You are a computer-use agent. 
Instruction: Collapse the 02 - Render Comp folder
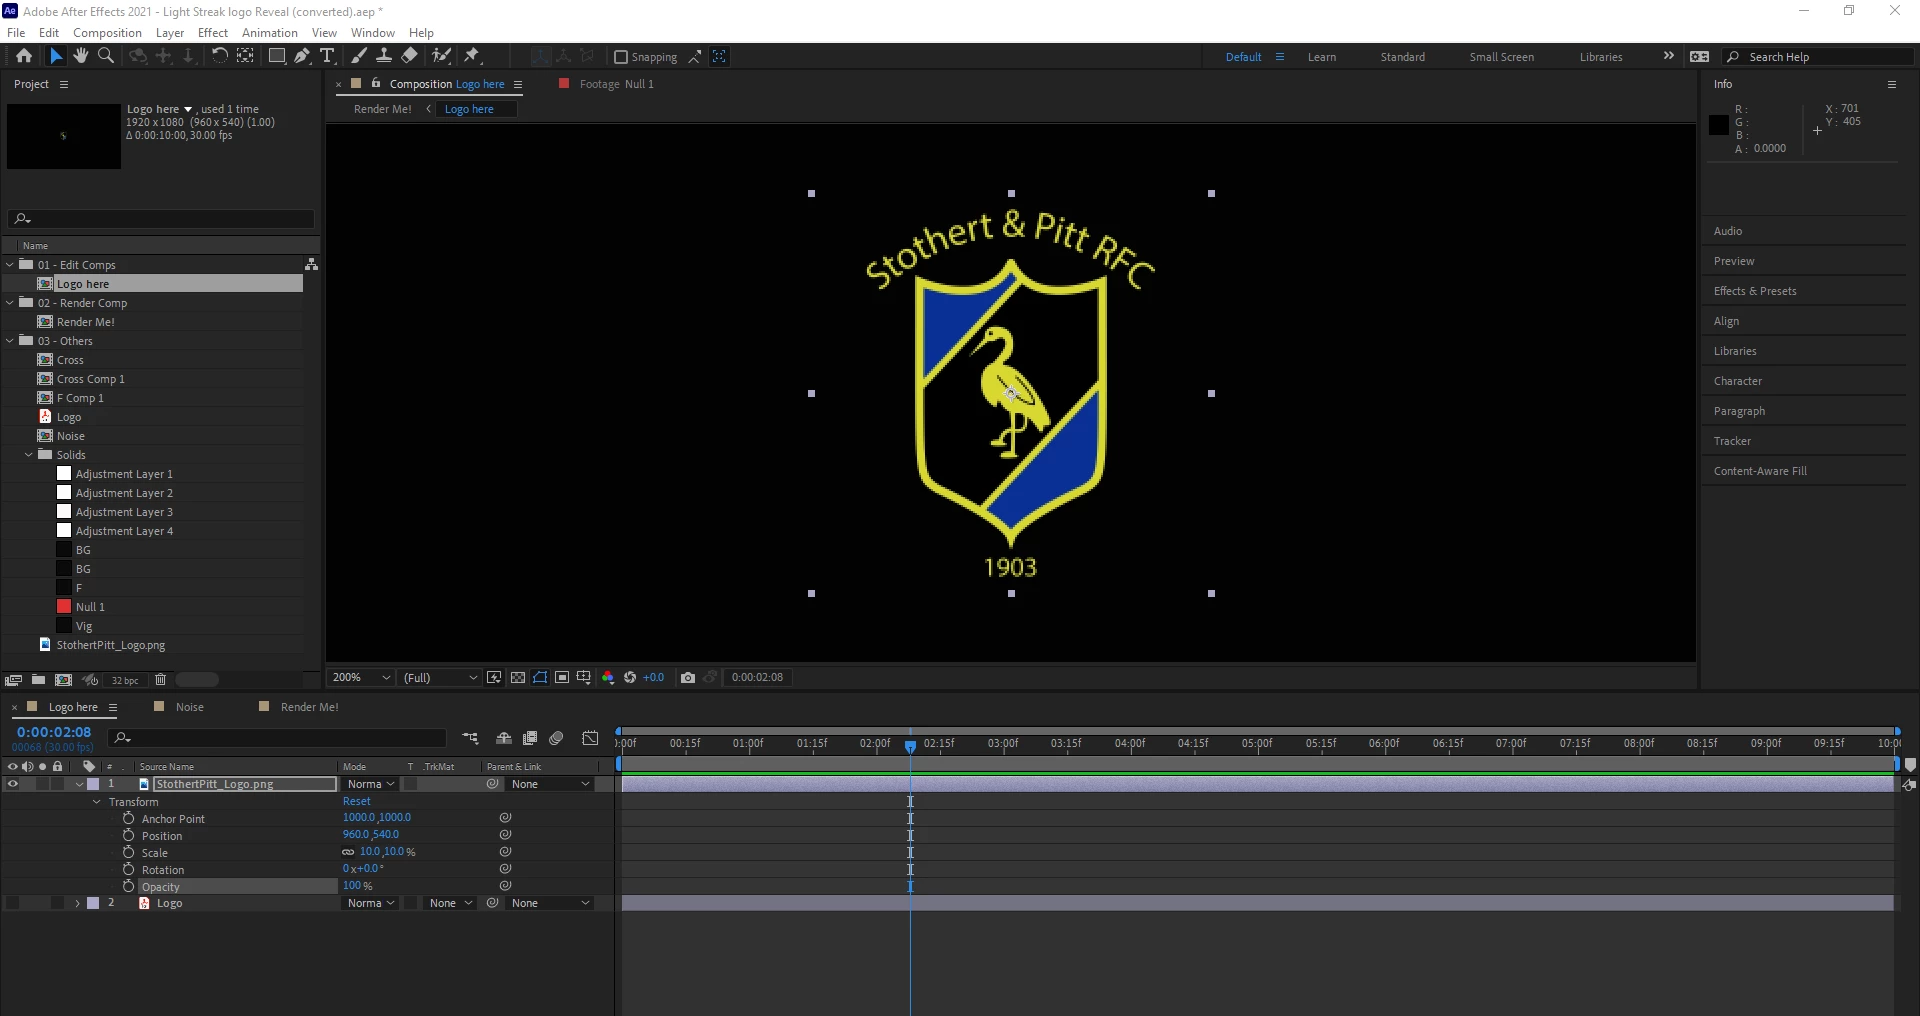tap(10, 303)
